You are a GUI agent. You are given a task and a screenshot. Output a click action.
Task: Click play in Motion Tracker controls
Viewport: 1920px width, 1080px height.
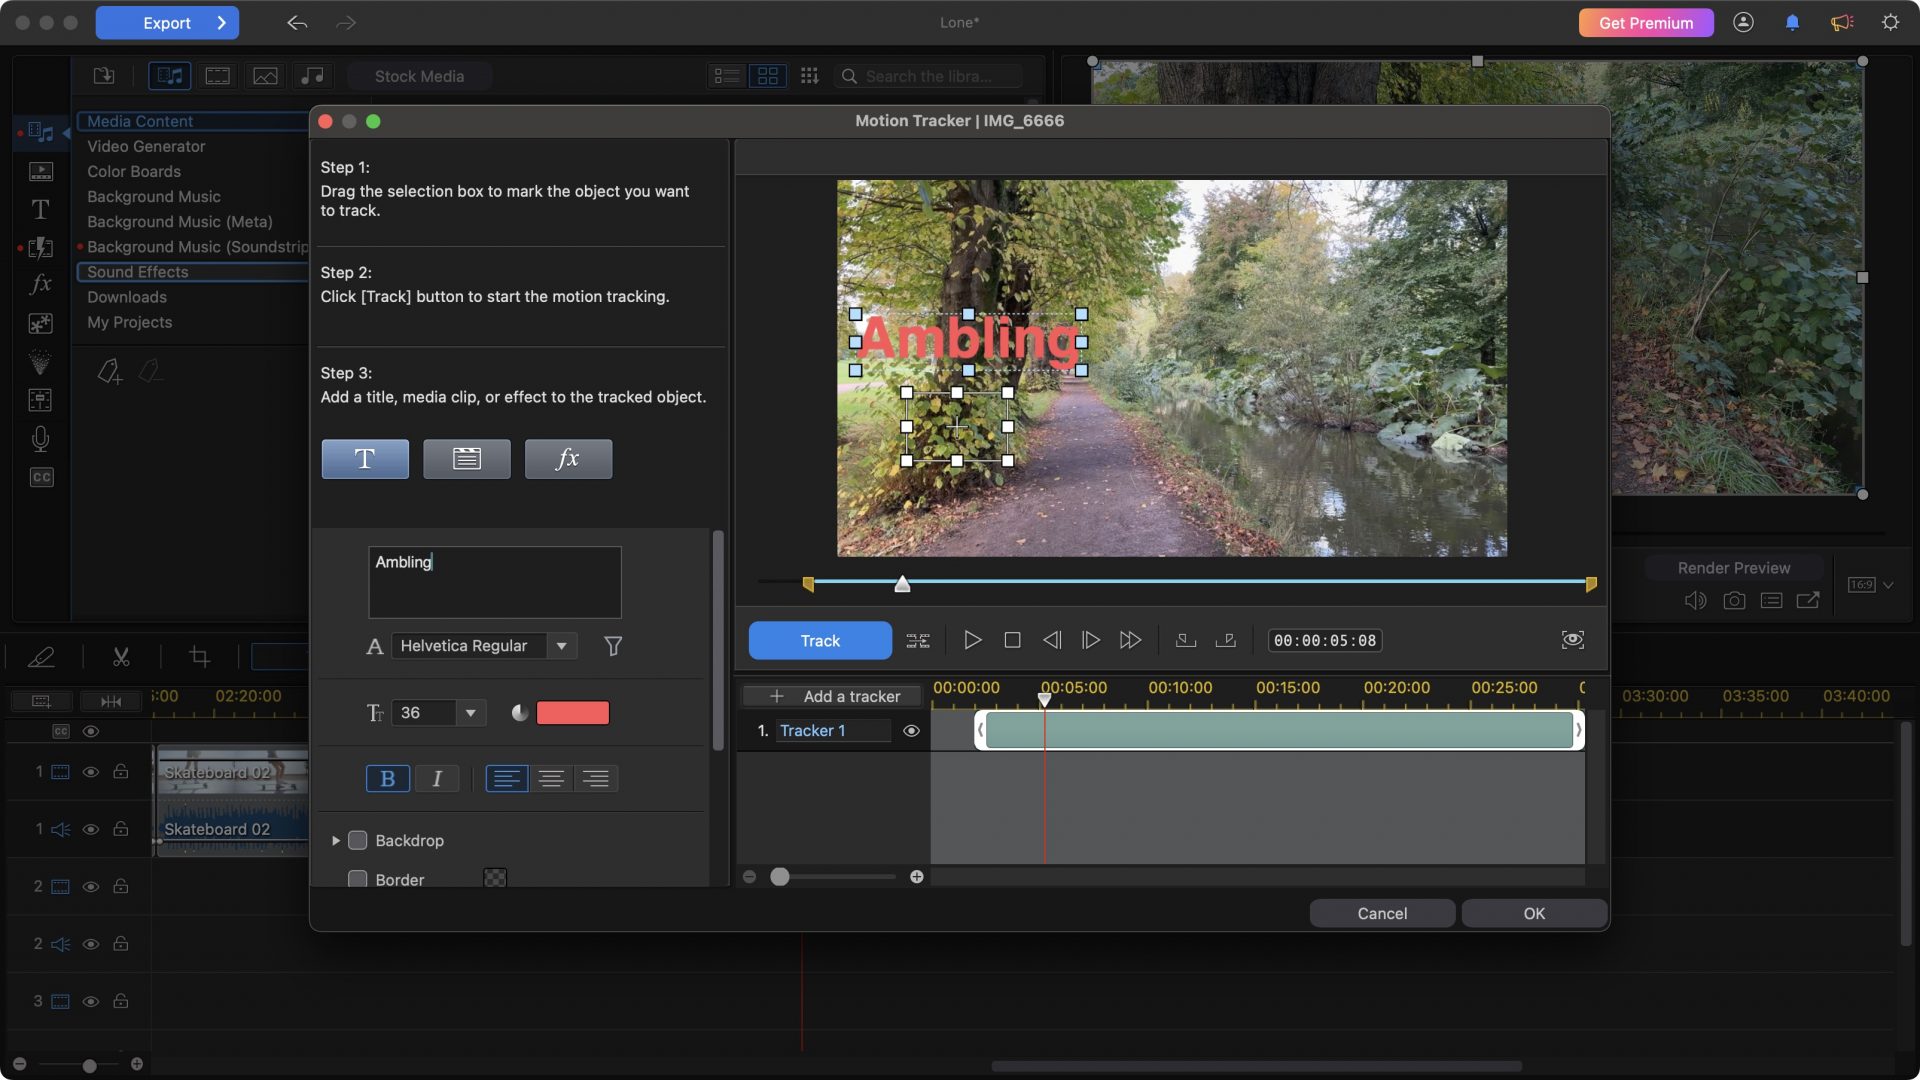[x=972, y=640]
